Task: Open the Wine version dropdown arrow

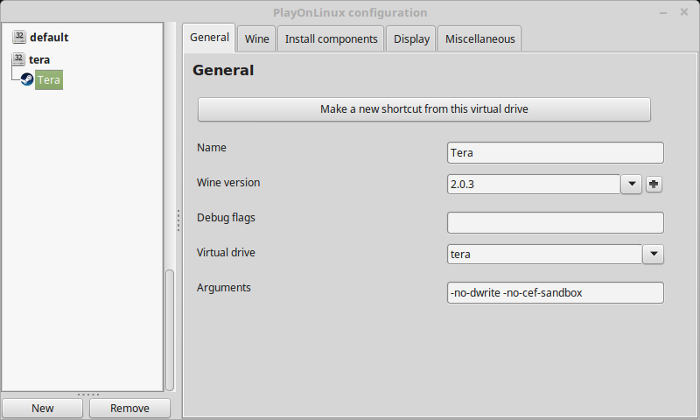Action: point(631,184)
